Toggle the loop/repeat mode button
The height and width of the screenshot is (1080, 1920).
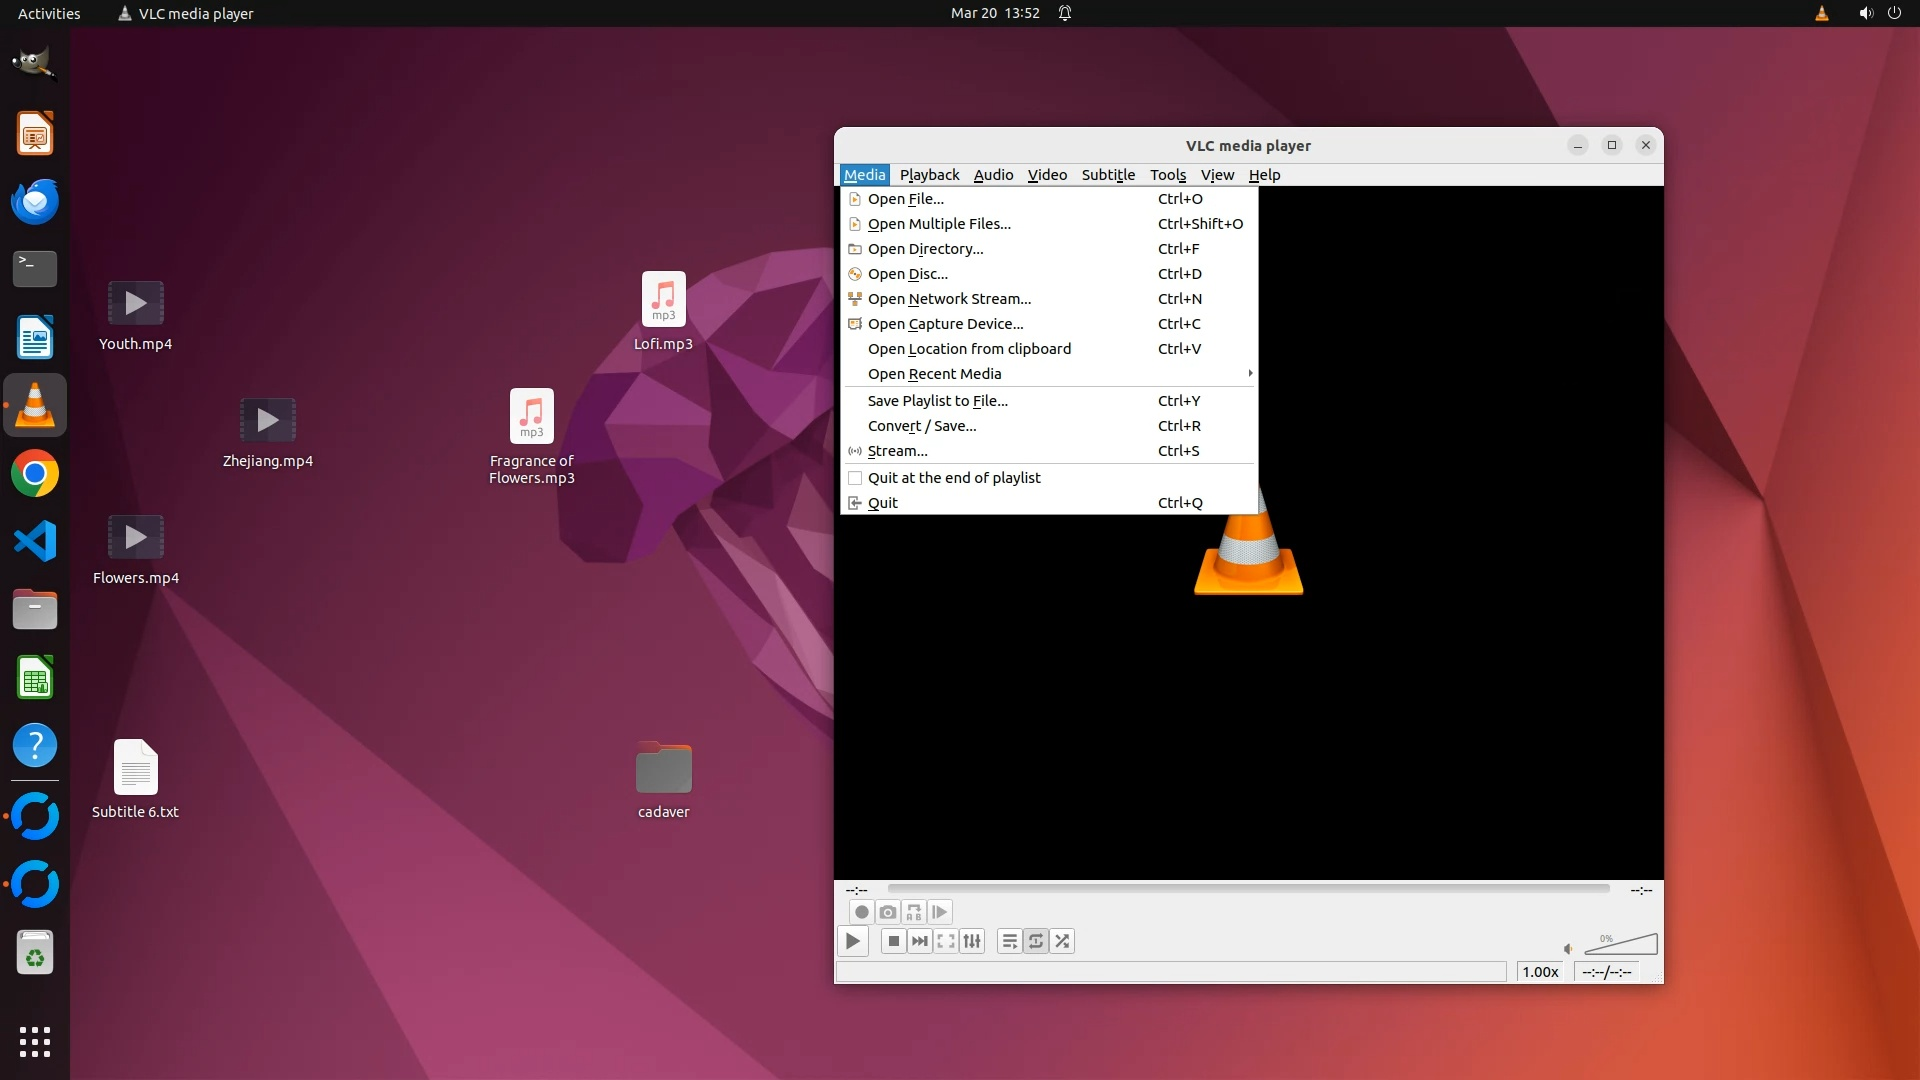(1036, 941)
